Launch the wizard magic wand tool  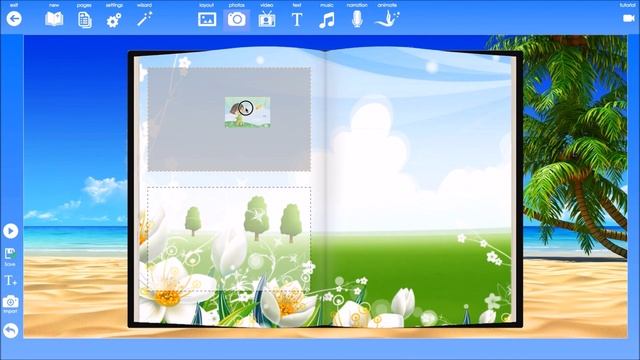coord(144,19)
